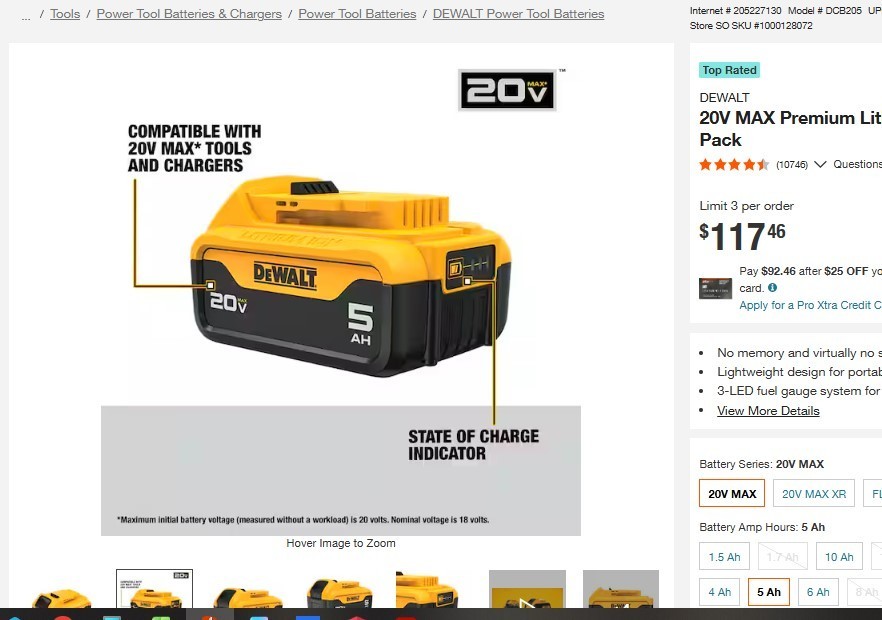
Task: Select the first battery thumbnail image
Action: (62, 597)
